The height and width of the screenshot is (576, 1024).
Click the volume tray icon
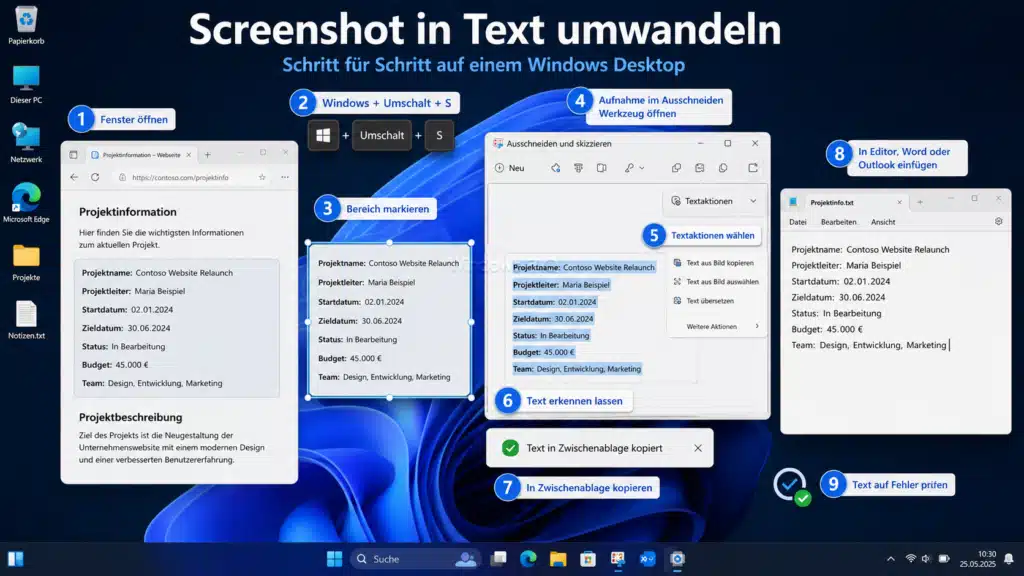tap(926, 559)
